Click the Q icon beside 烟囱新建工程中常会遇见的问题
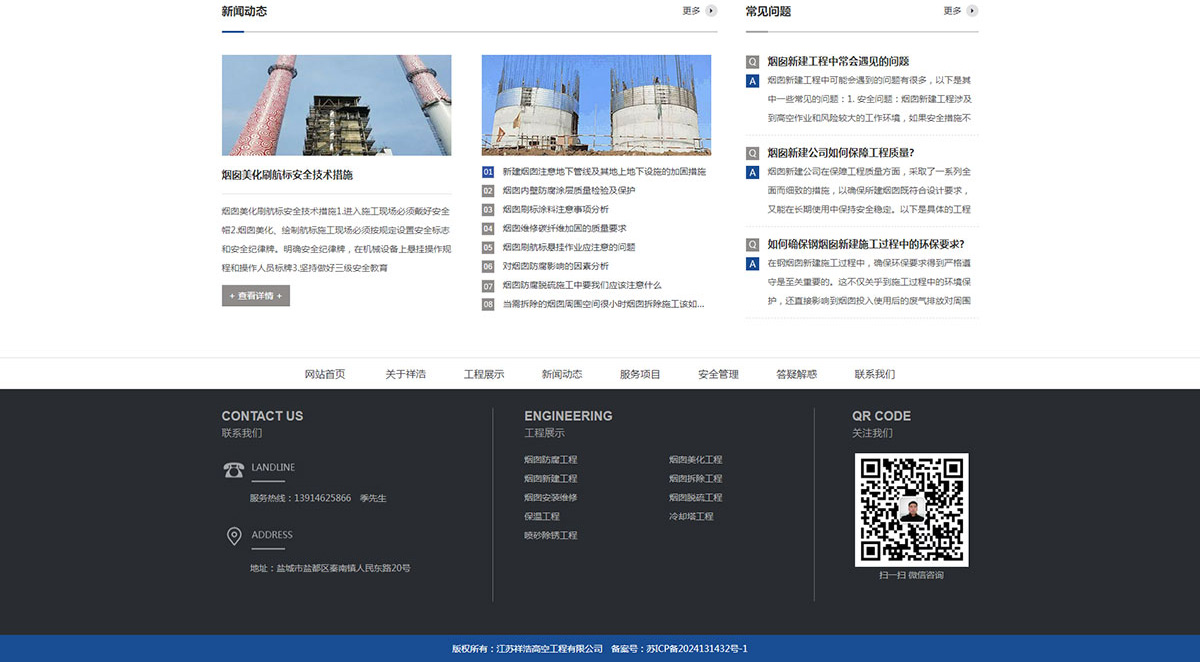Screen dimensions: 1200x662 (753, 62)
